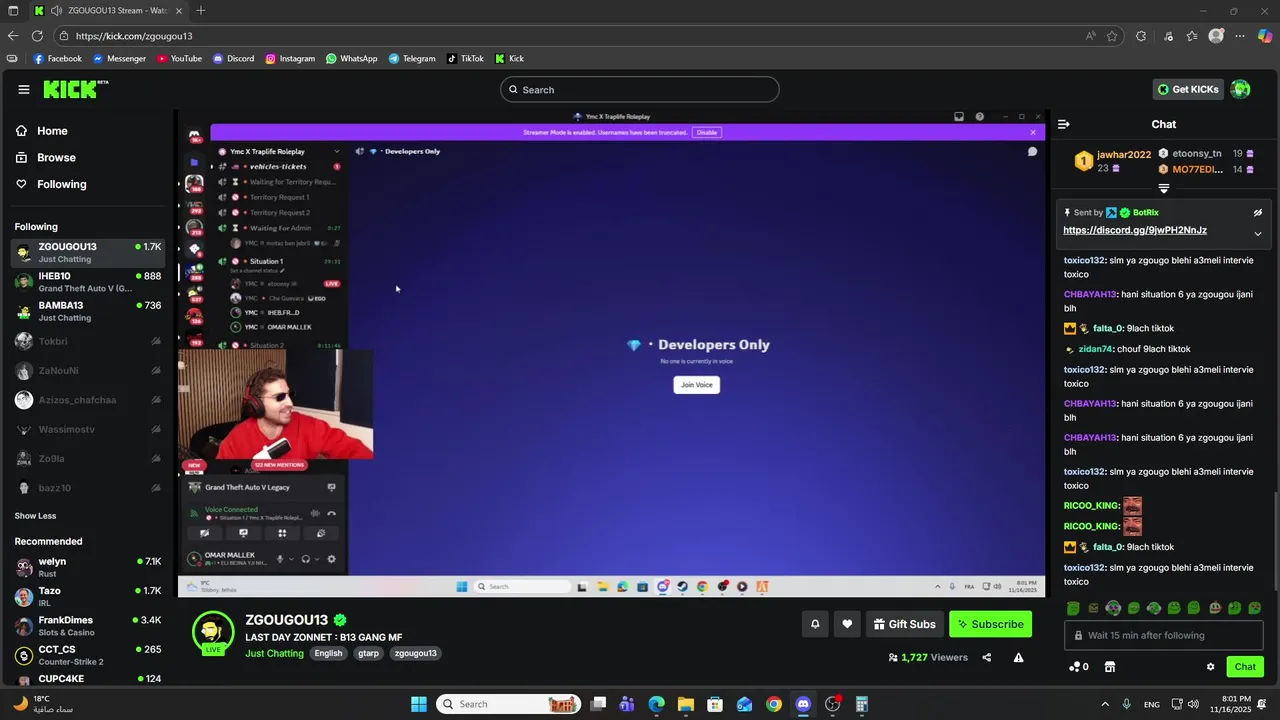The image size is (1280, 720).
Task: Collapse following list with Show Less
Action: [x=35, y=516]
